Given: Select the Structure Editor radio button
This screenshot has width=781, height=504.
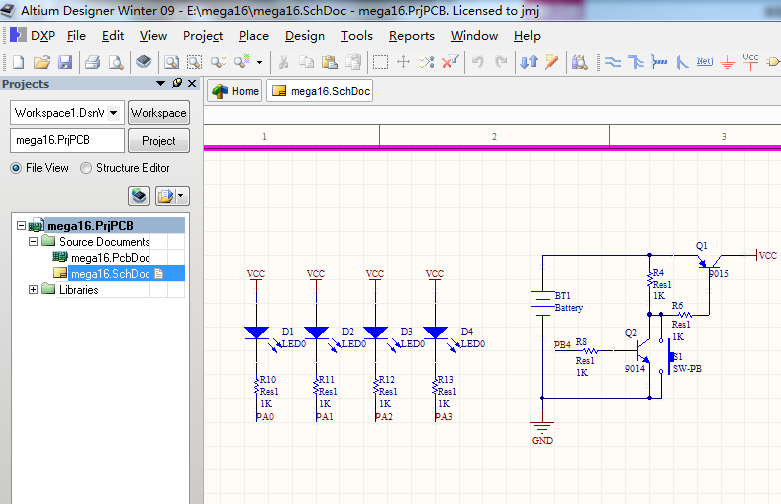Looking at the screenshot, I should 86,168.
